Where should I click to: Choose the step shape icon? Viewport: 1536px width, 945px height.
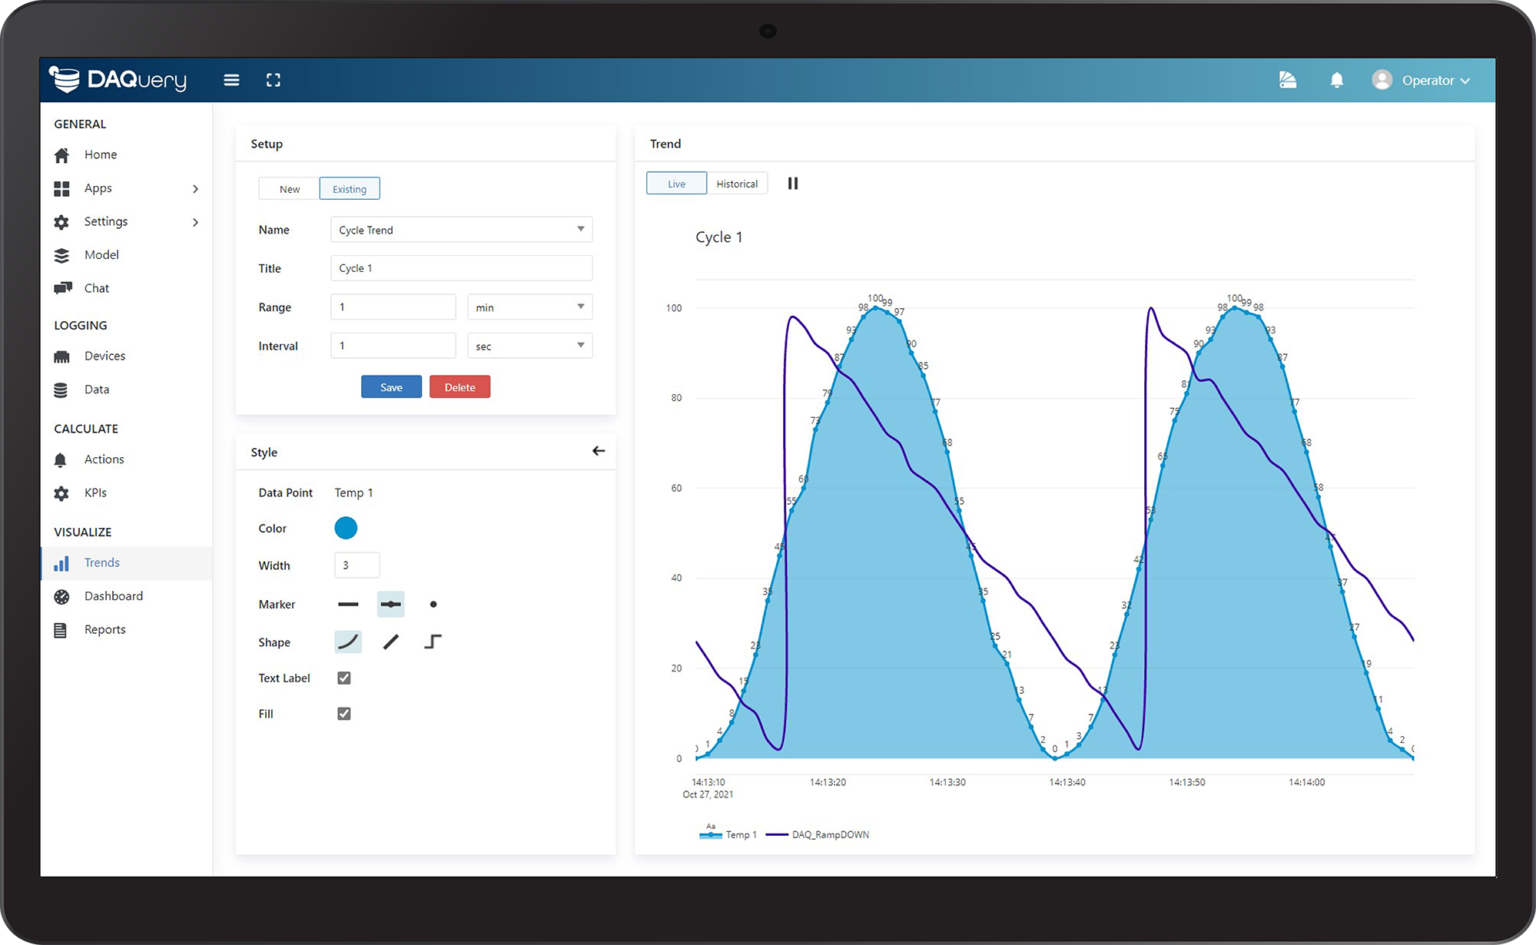coord(432,642)
